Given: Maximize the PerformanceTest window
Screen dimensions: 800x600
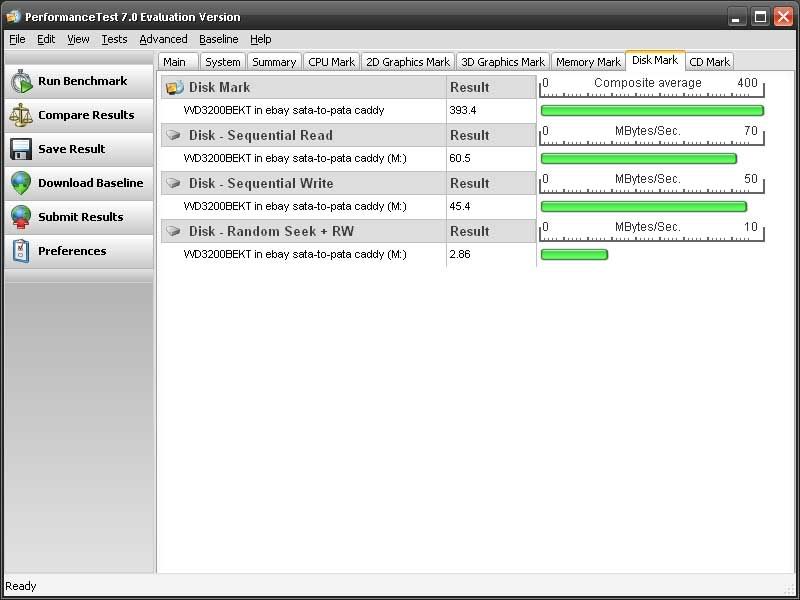Looking at the screenshot, I should pos(760,17).
